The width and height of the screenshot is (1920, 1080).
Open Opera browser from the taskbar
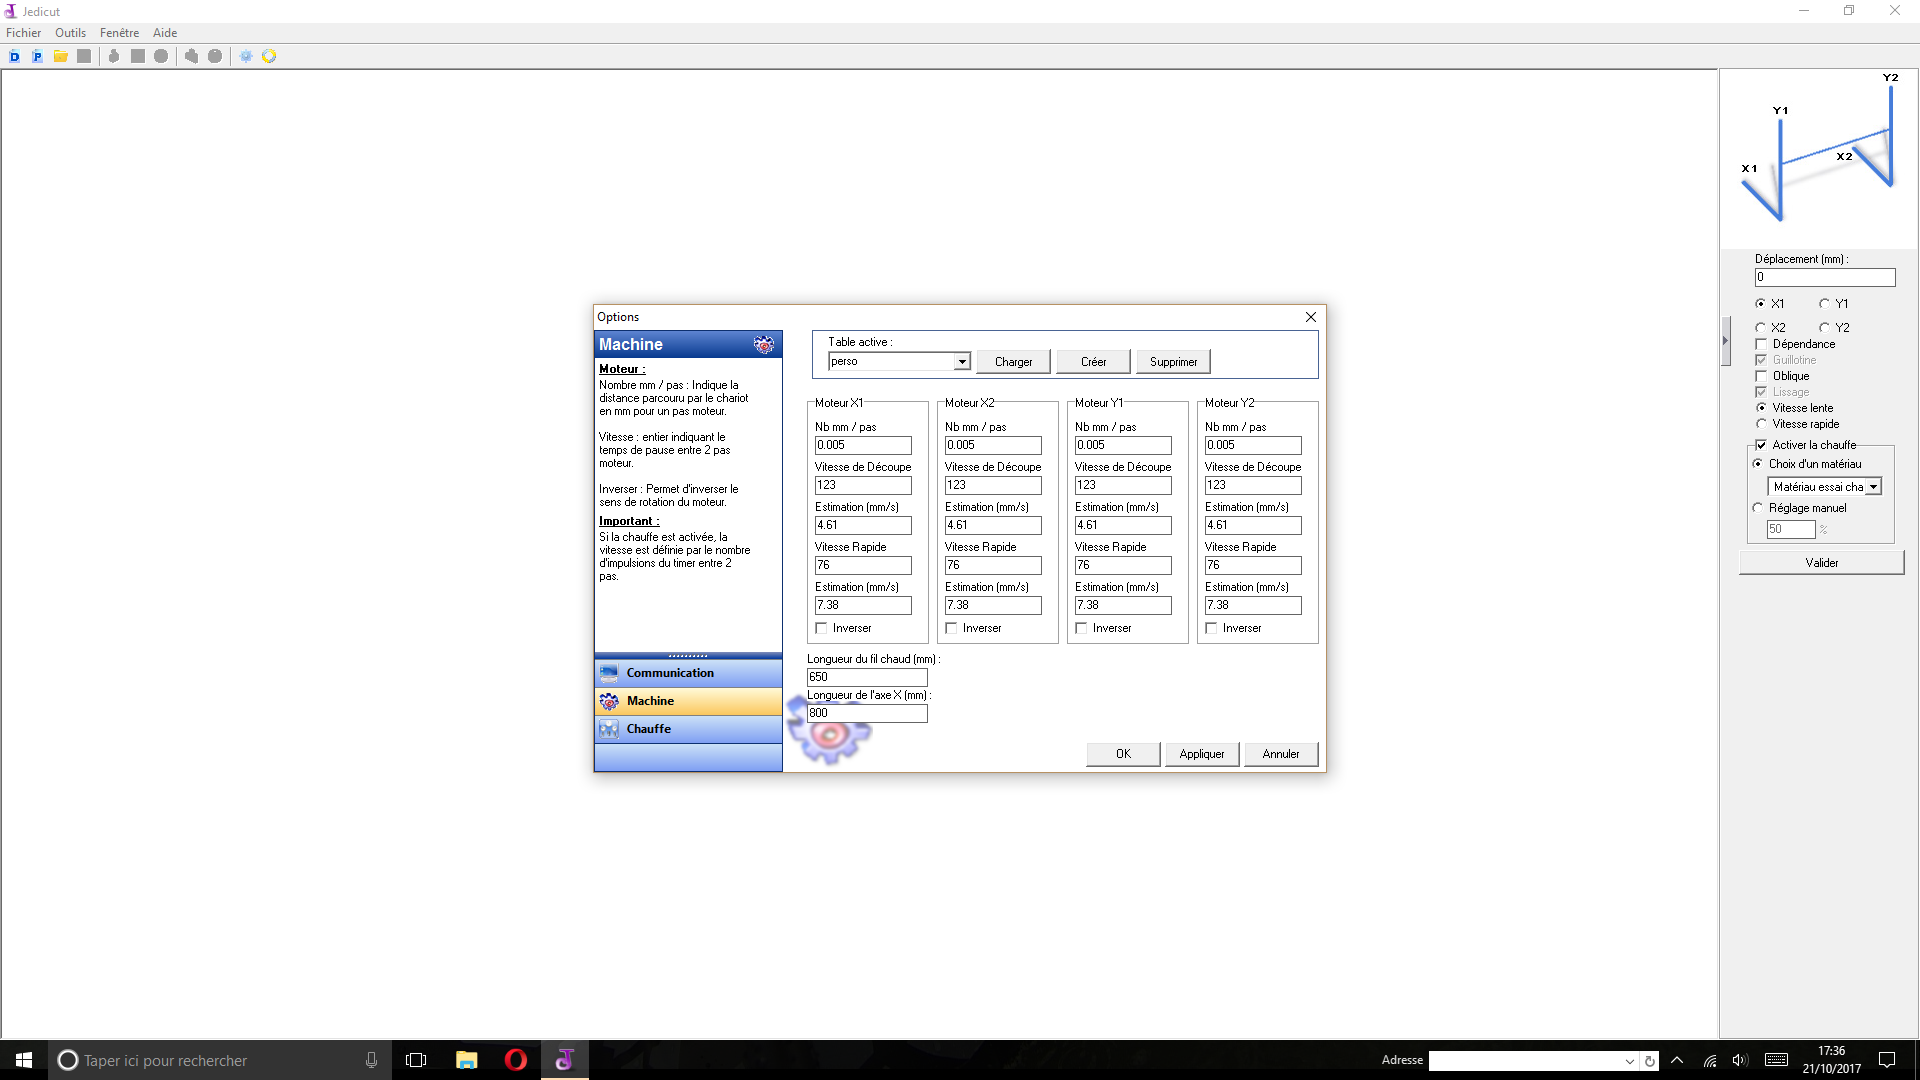coord(516,1060)
